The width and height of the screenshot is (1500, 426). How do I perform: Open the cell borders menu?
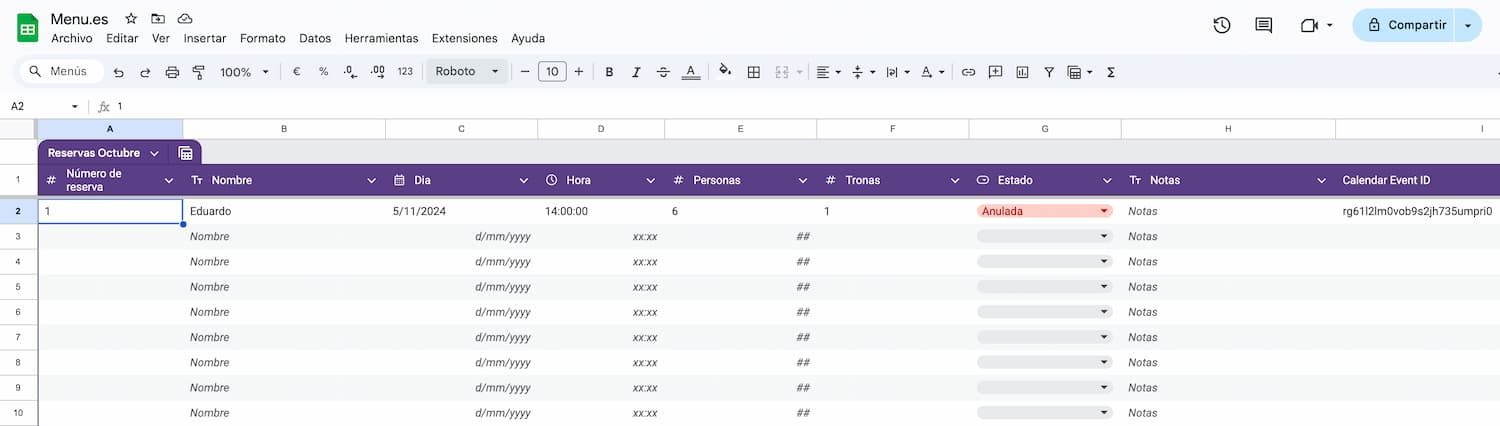click(x=754, y=72)
